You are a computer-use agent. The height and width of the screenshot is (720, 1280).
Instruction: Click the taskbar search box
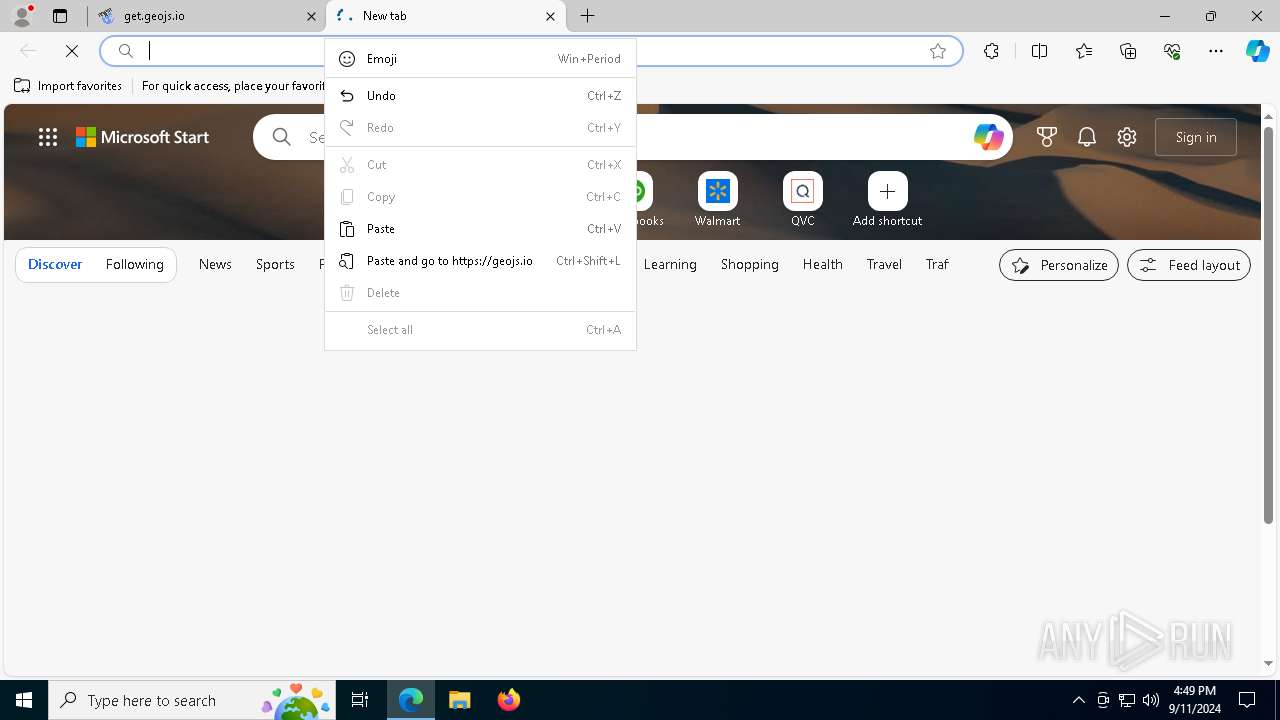click(x=192, y=700)
